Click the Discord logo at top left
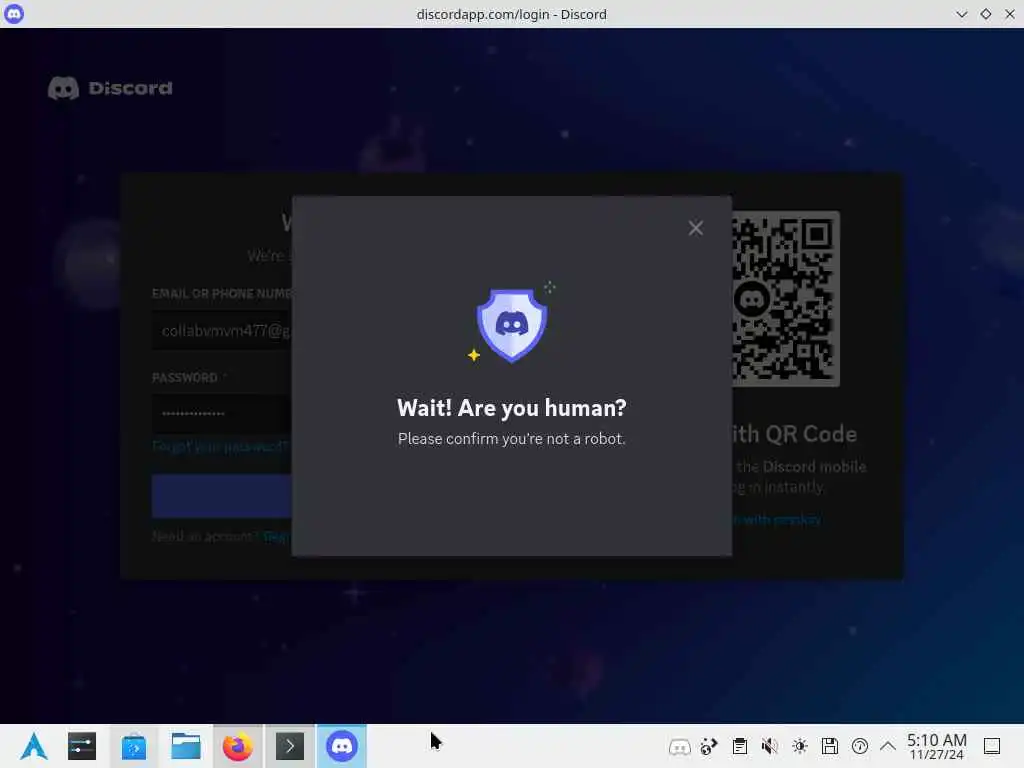 [x=110, y=88]
